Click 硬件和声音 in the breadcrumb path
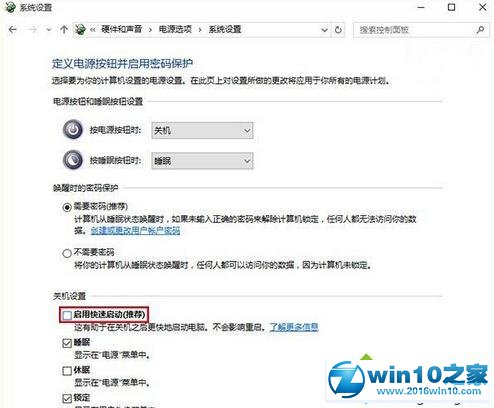This screenshot has height=408, width=494. 121,29
